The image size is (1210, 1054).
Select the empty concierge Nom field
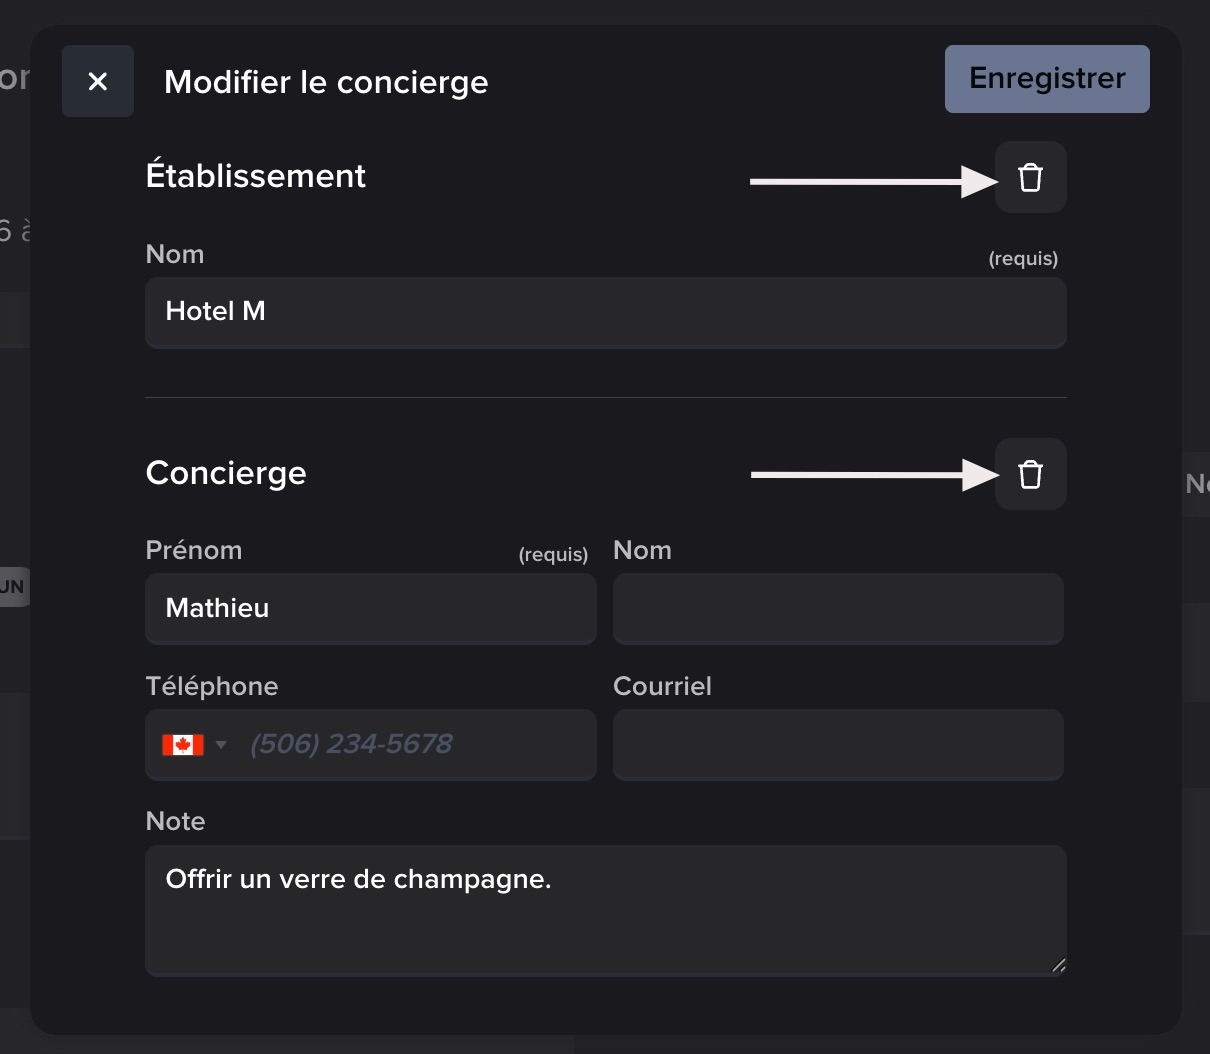(x=837, y=608)
